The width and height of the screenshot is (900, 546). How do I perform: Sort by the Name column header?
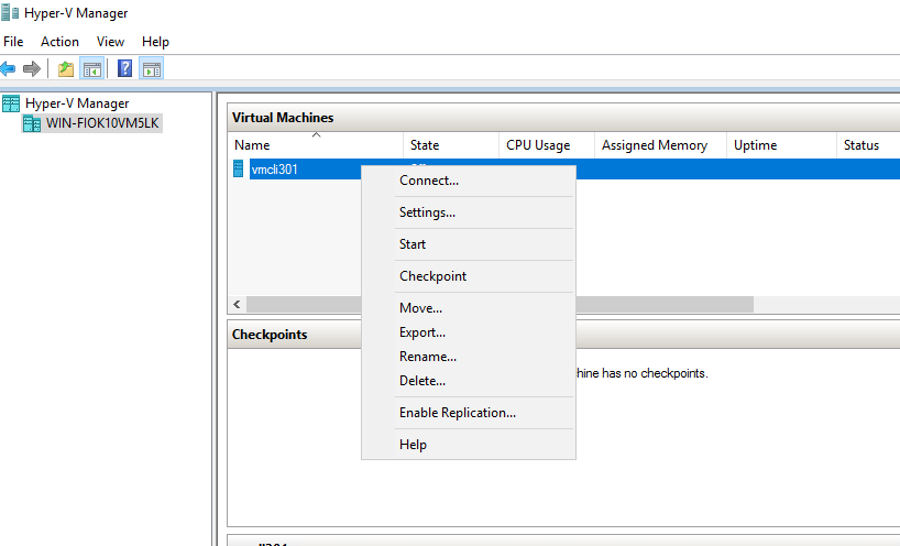(x=316, y=145)
